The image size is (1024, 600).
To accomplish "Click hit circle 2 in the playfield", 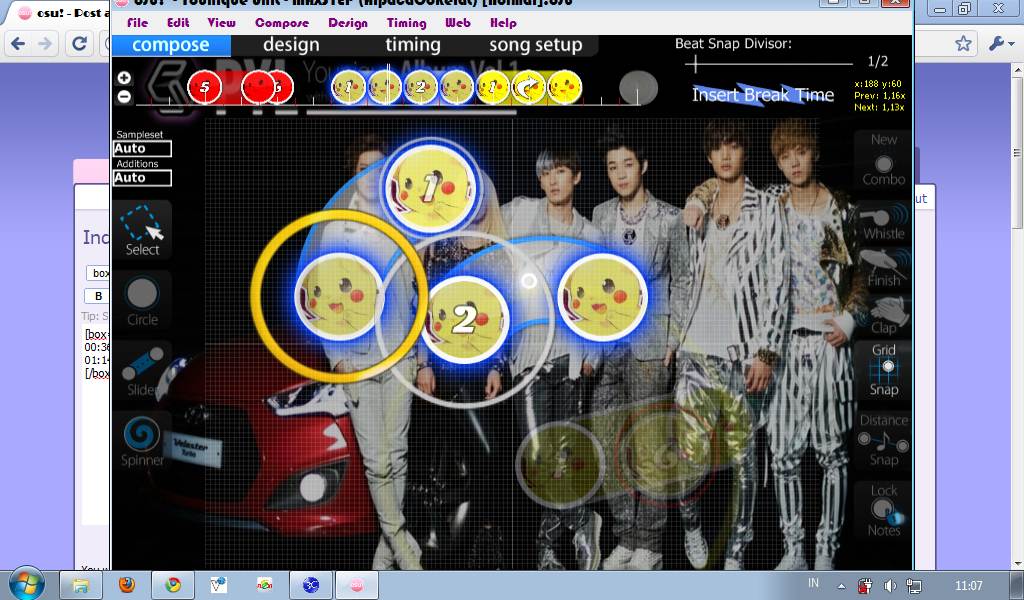I will pyautogui.click(x=463, y=320).
